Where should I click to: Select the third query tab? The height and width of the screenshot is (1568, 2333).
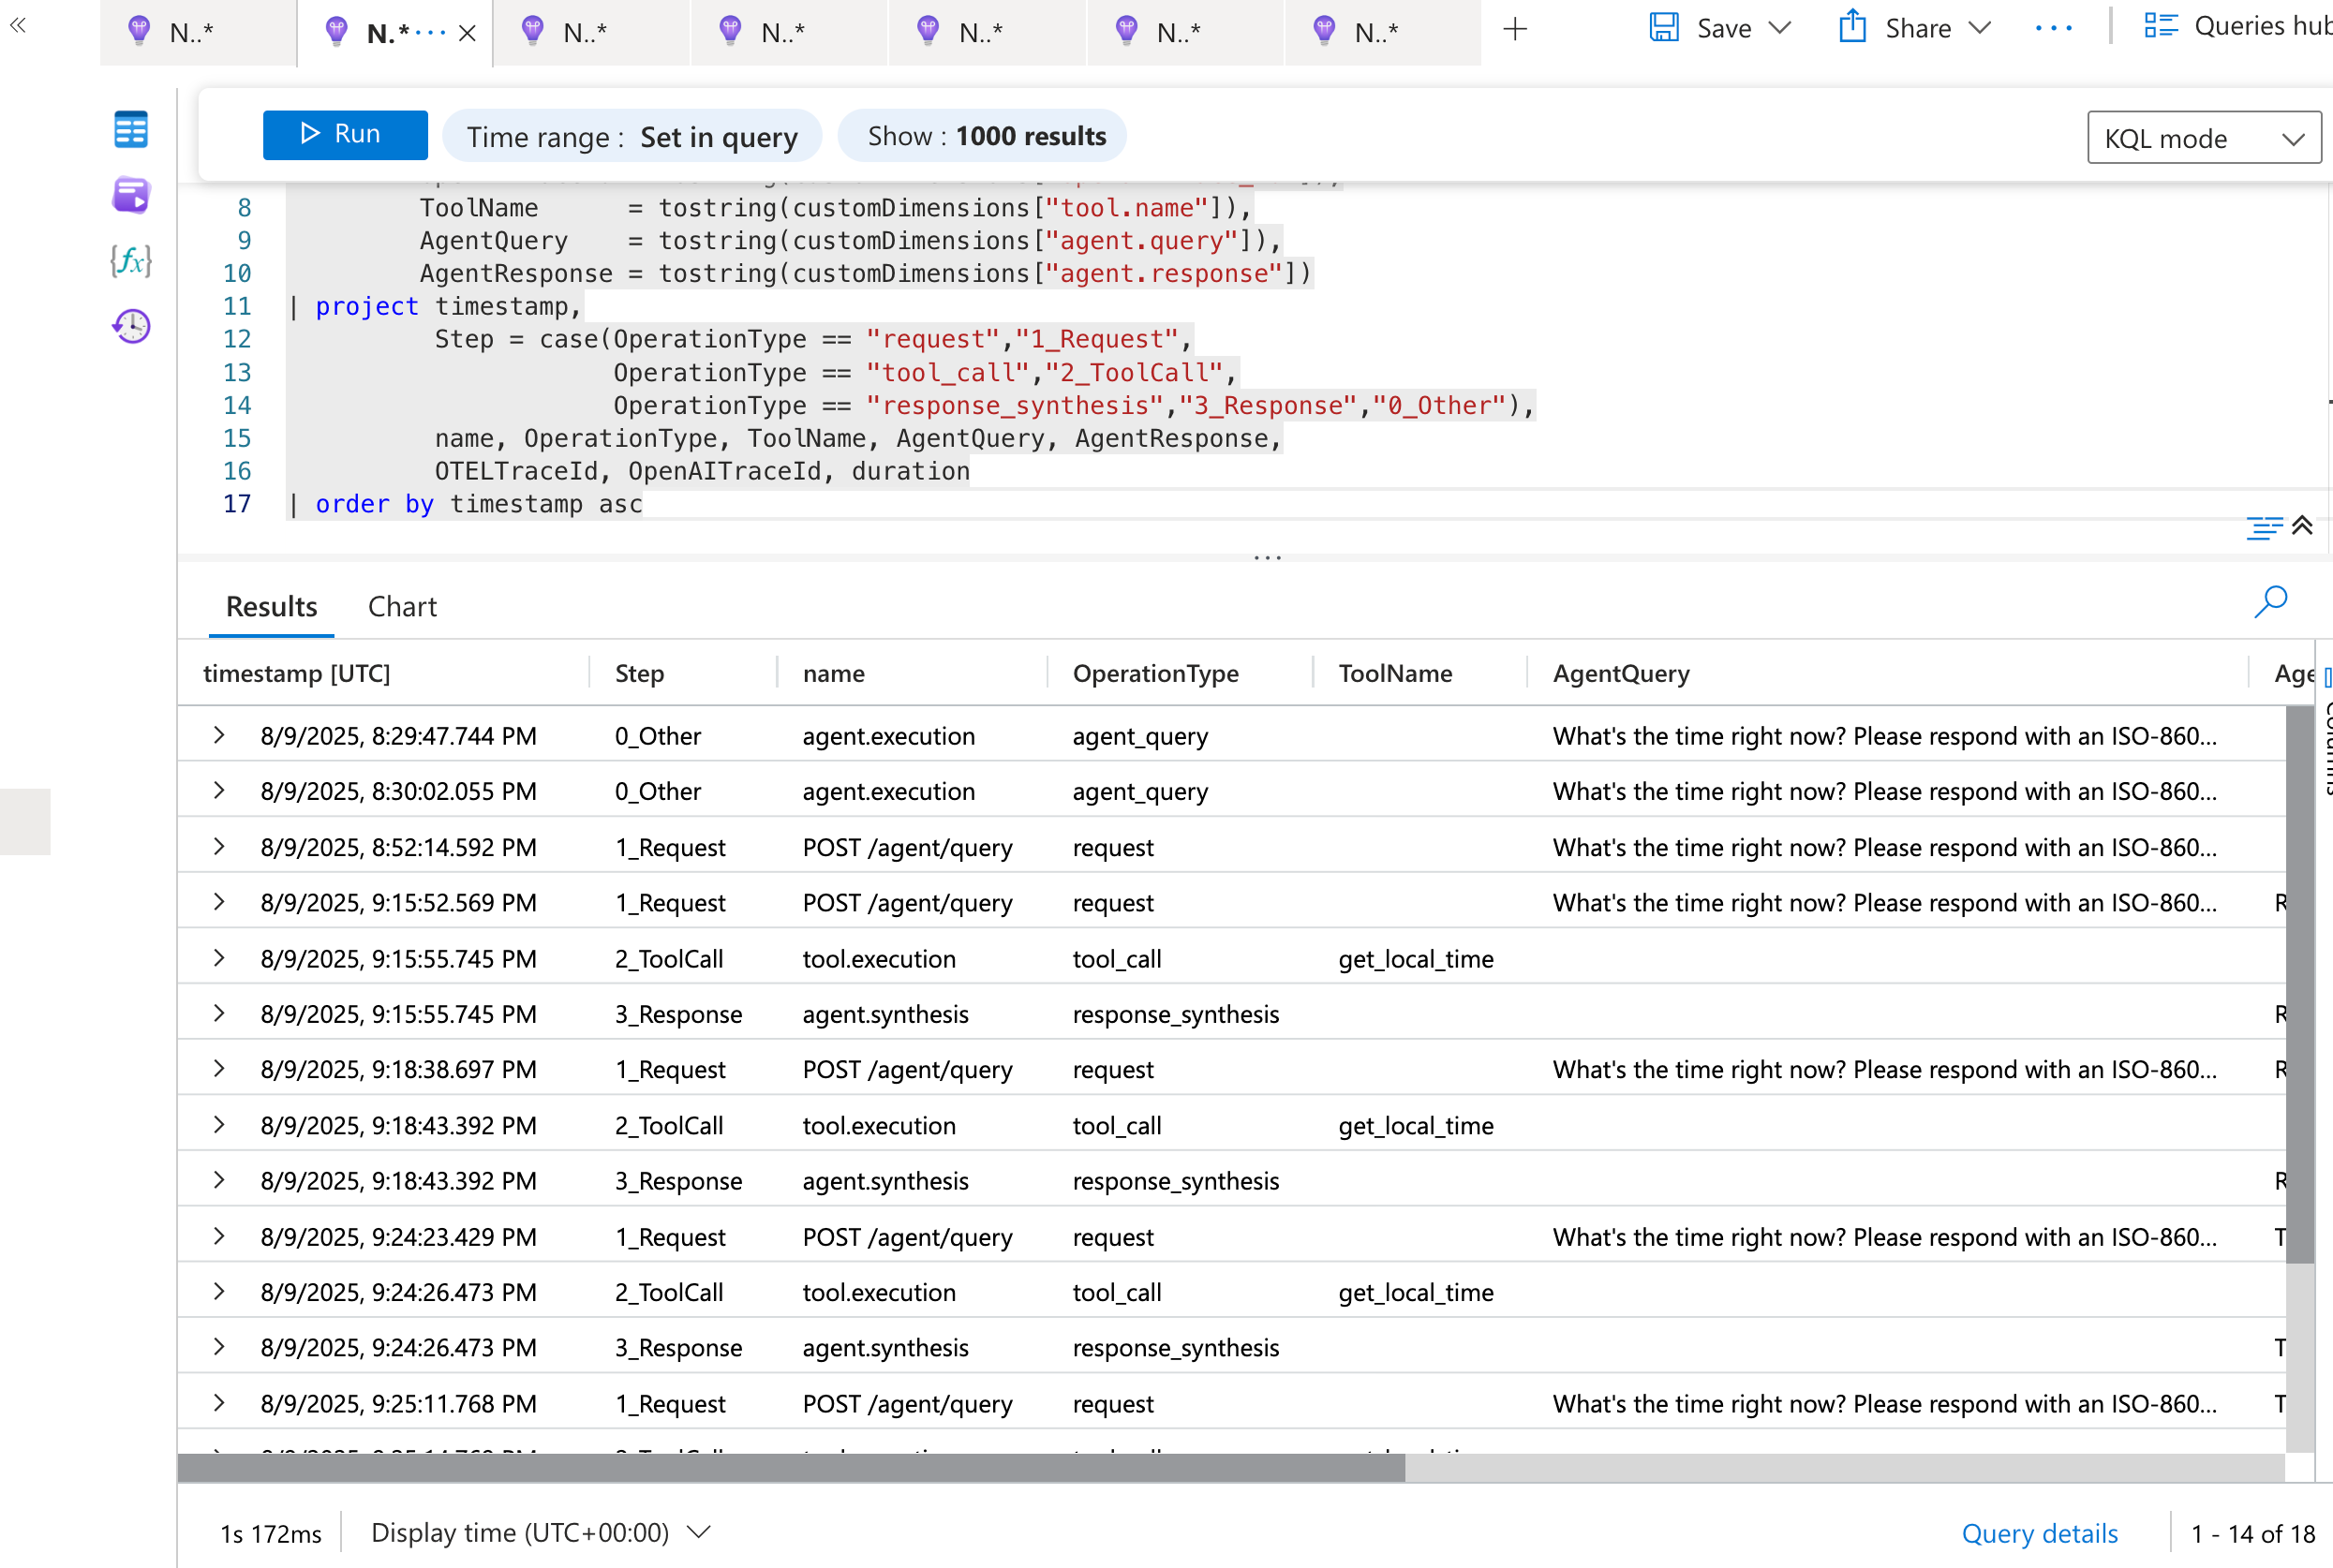point(591,33)
